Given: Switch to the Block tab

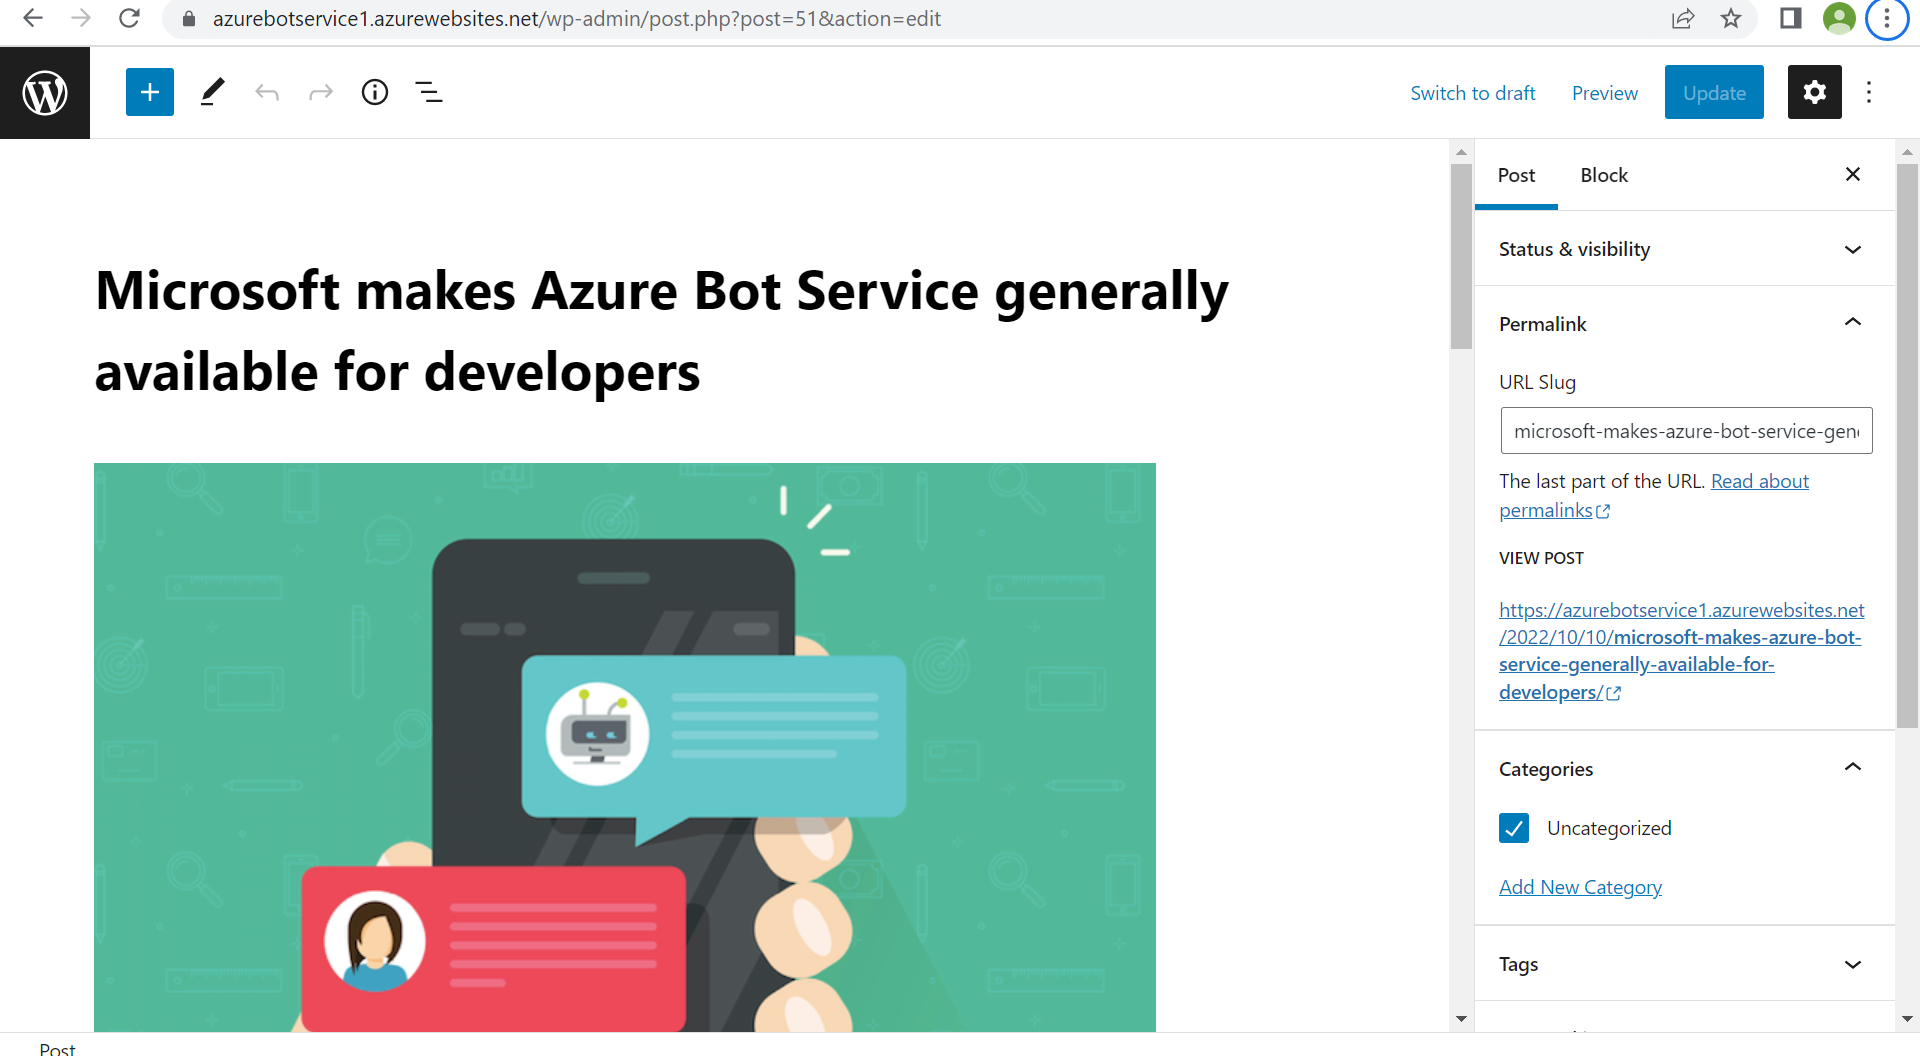Looking at the screenshot, I should tap(1604, 175).
